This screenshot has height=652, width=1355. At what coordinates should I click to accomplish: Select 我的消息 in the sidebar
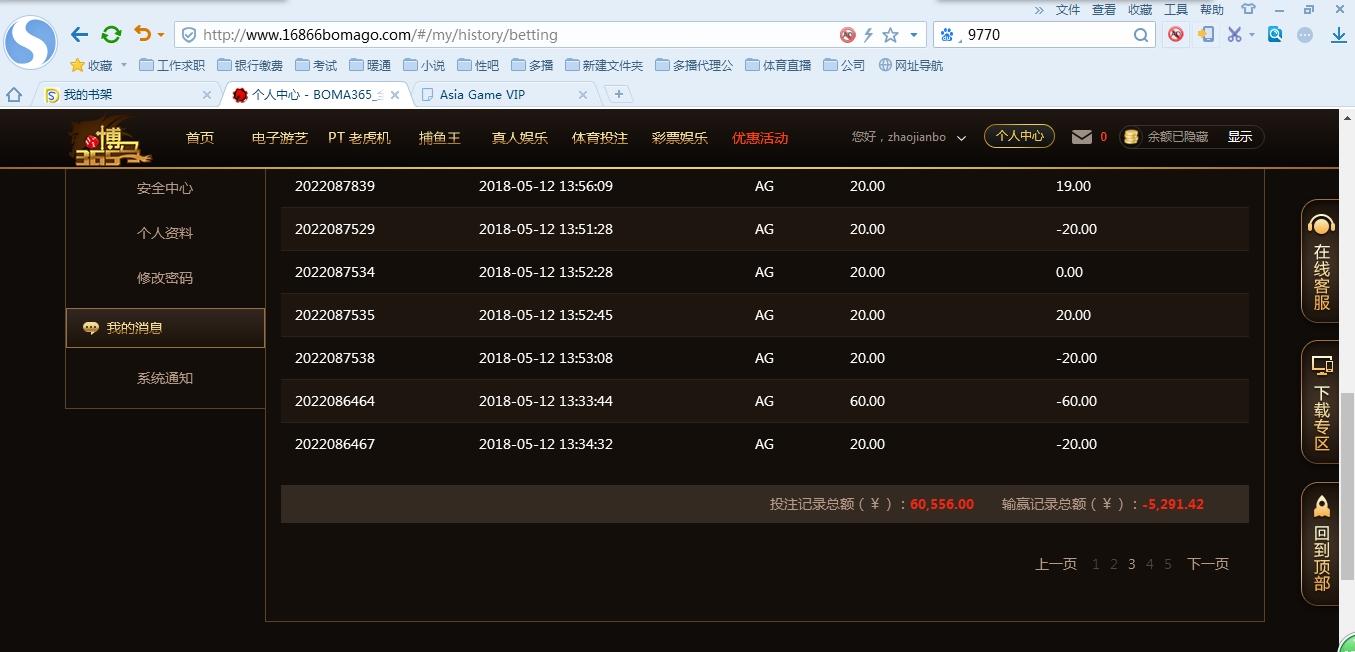coord(165,328)
